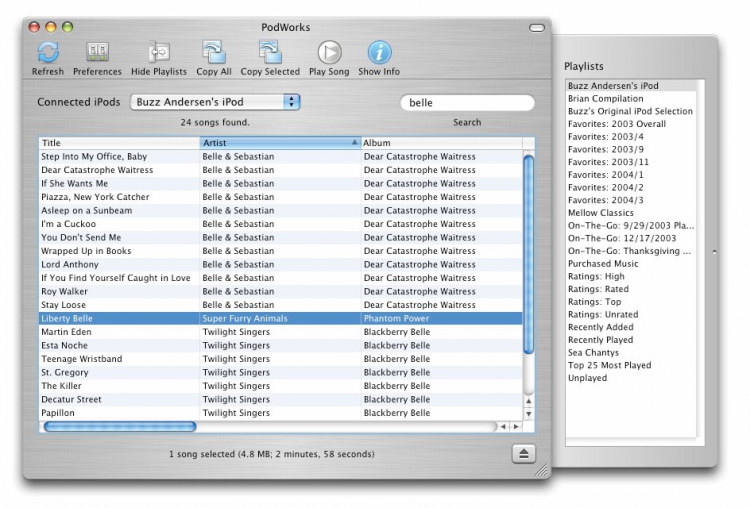Click the Copy Selected icon
This screenshot has height=508, width=750.
click(x=269, y=53)
